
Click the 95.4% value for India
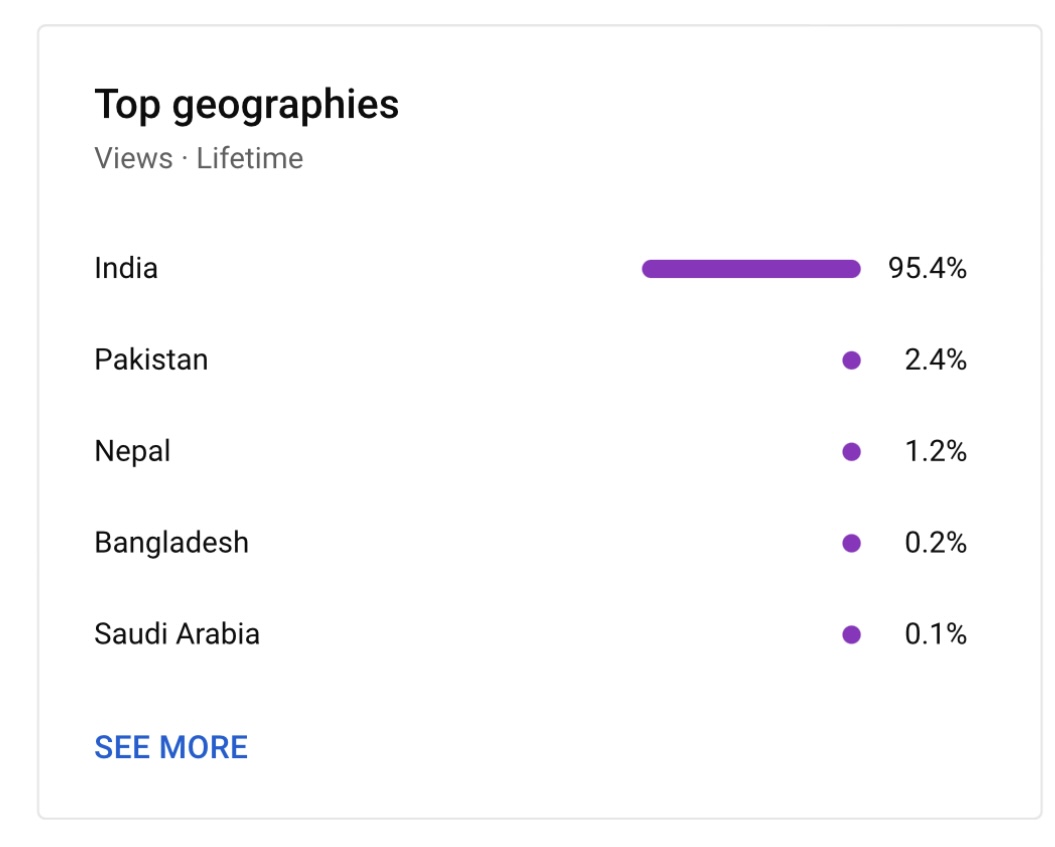pos(927,268)
